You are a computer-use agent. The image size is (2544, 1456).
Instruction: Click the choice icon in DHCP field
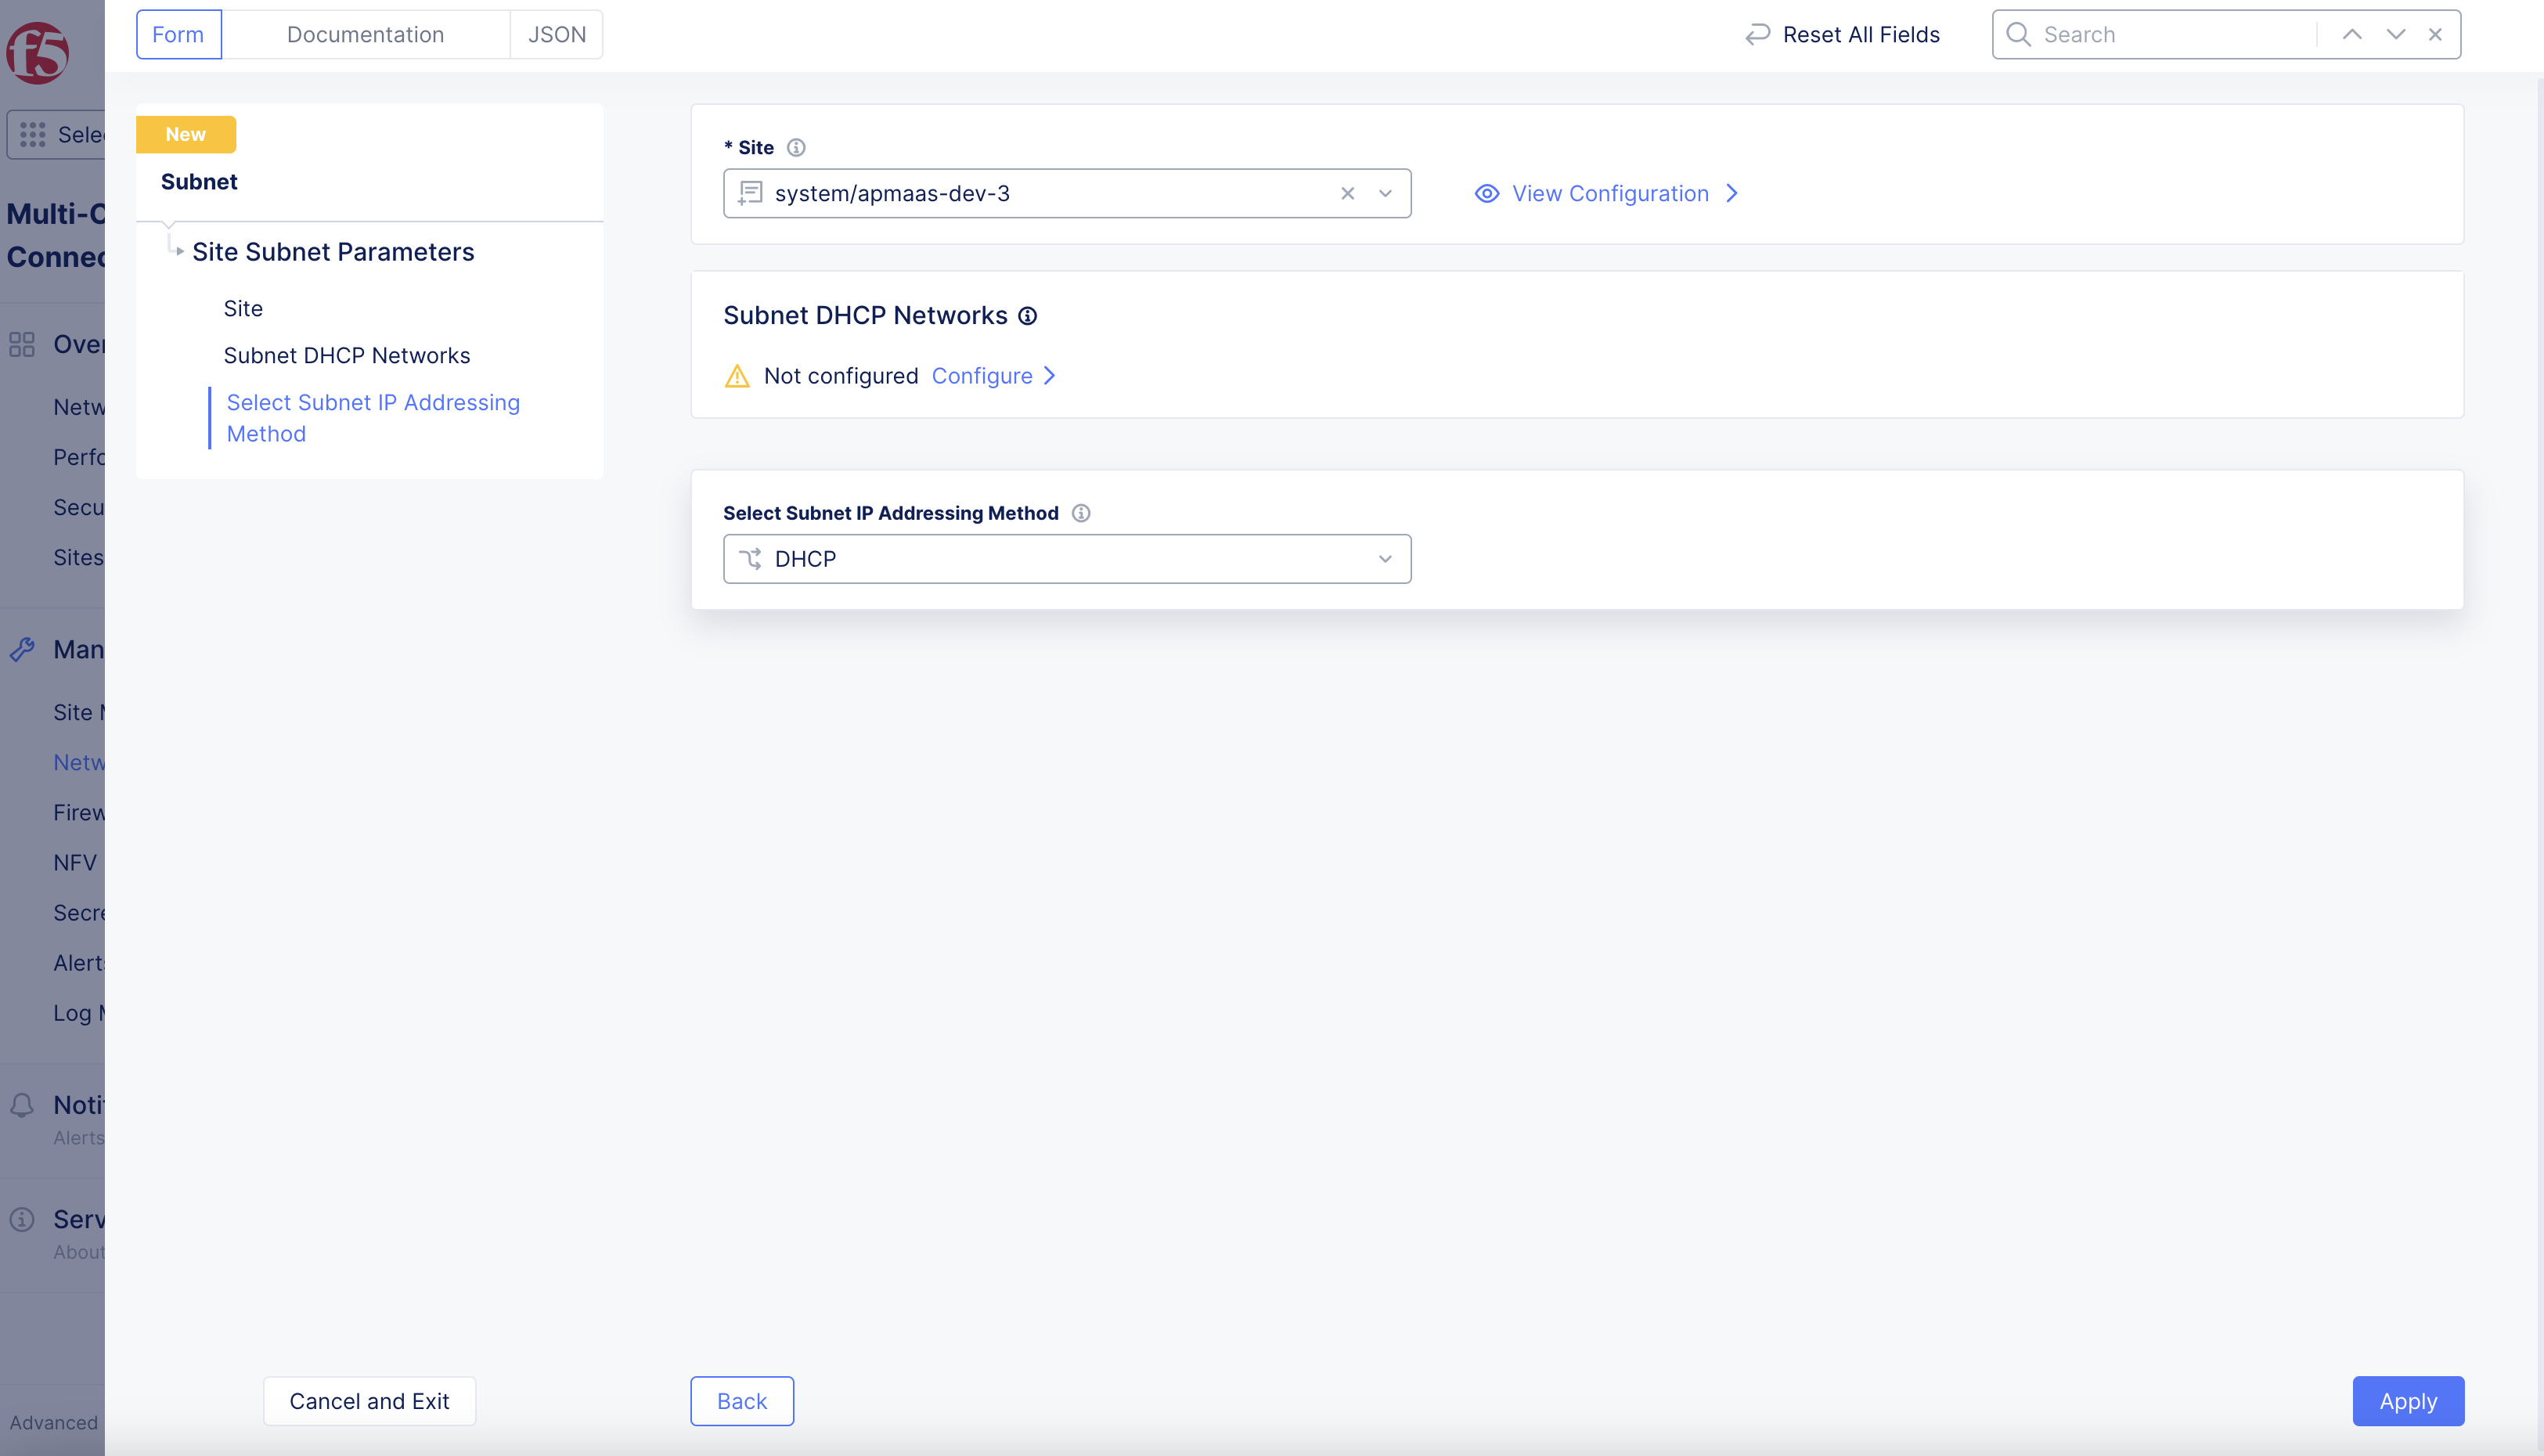(750, 559)
